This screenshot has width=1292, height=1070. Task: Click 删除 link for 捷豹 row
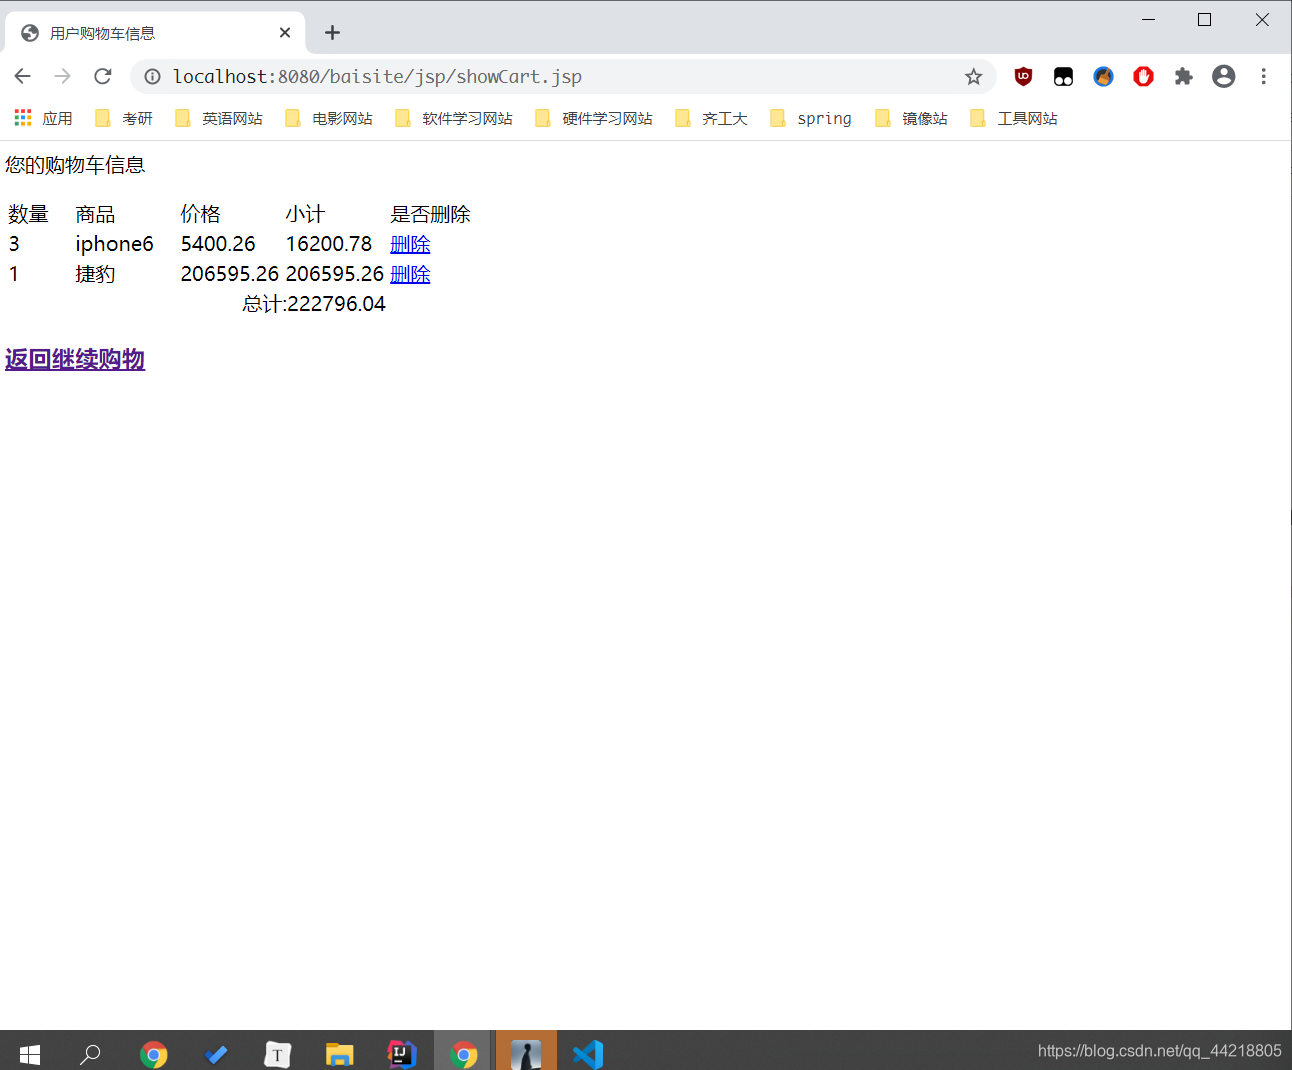410,274
